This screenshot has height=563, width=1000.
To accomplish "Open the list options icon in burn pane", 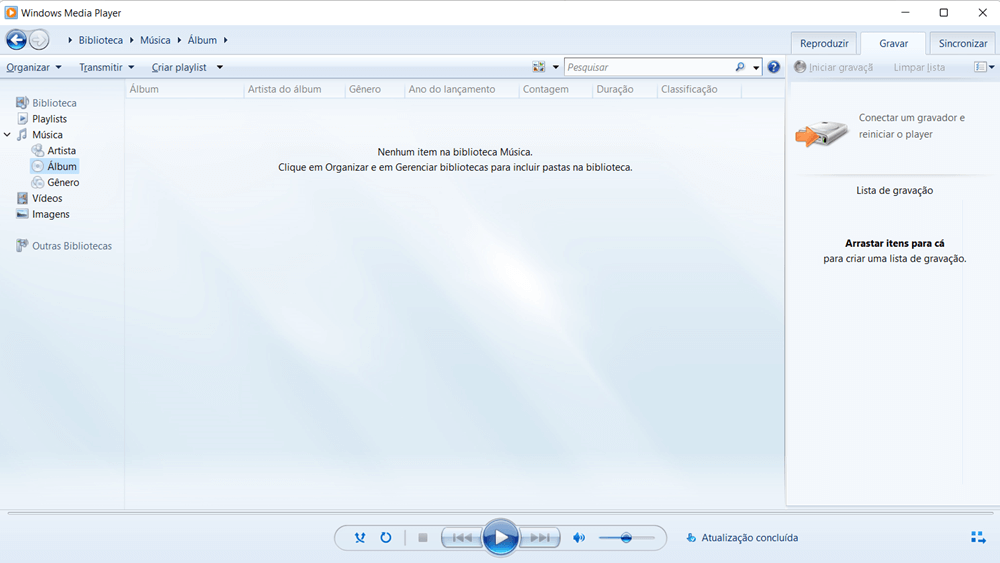I will click(x=980, y=67).
